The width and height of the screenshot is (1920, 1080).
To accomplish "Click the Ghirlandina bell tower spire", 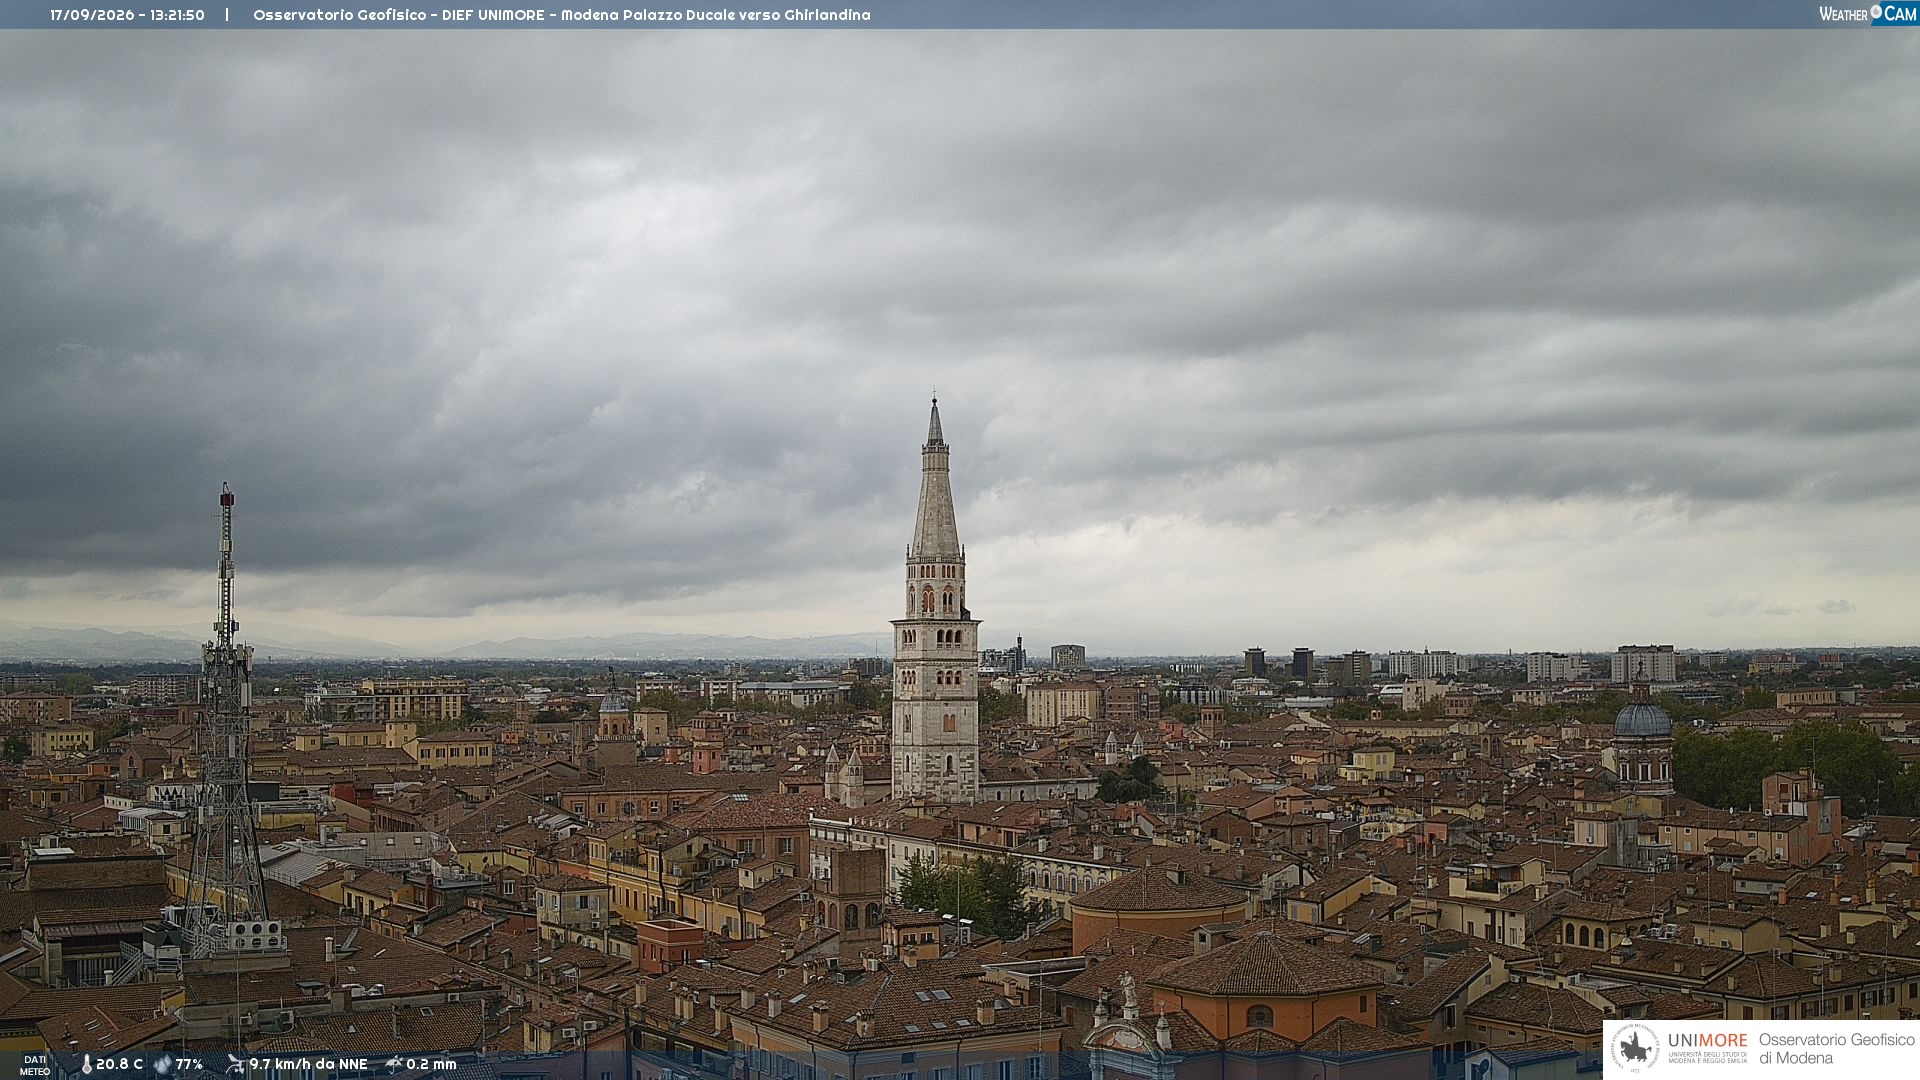I will 935,480.
